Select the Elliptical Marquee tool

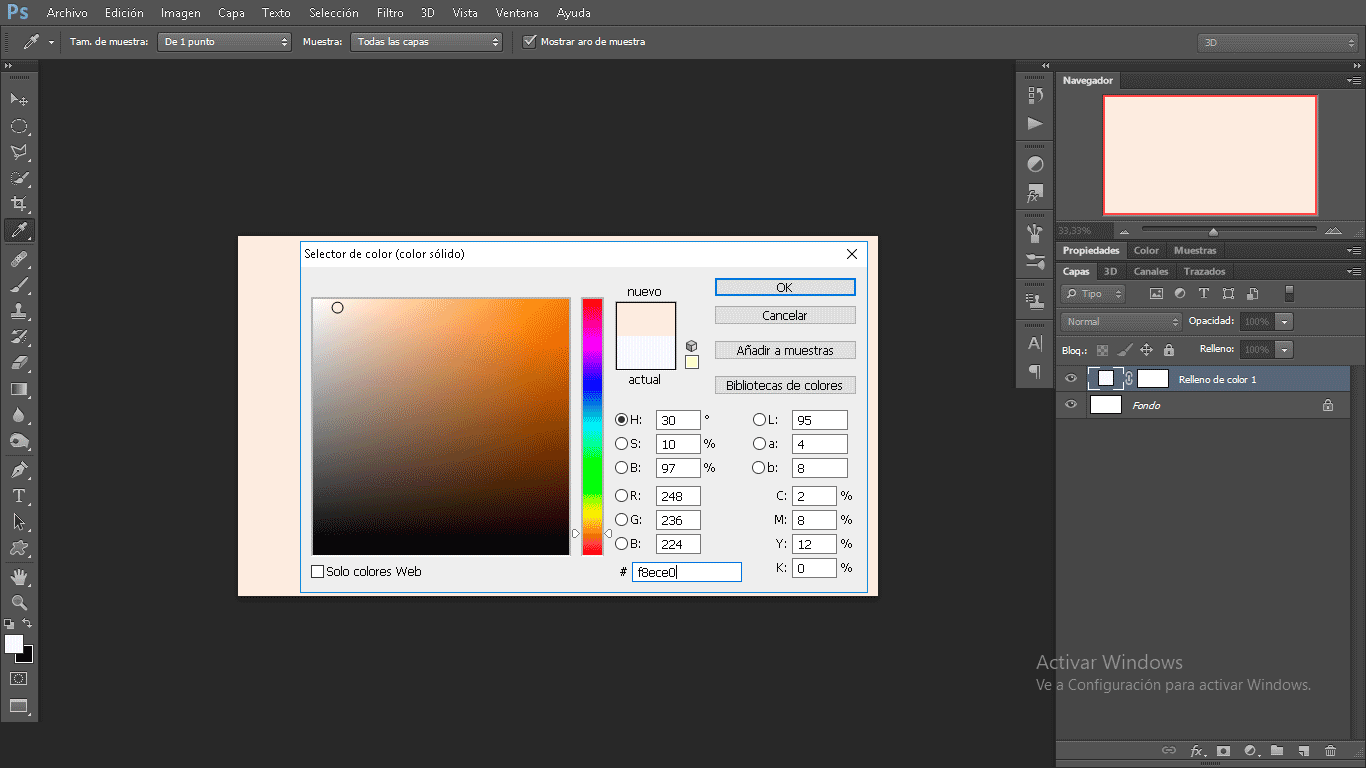tap(18, 126)
